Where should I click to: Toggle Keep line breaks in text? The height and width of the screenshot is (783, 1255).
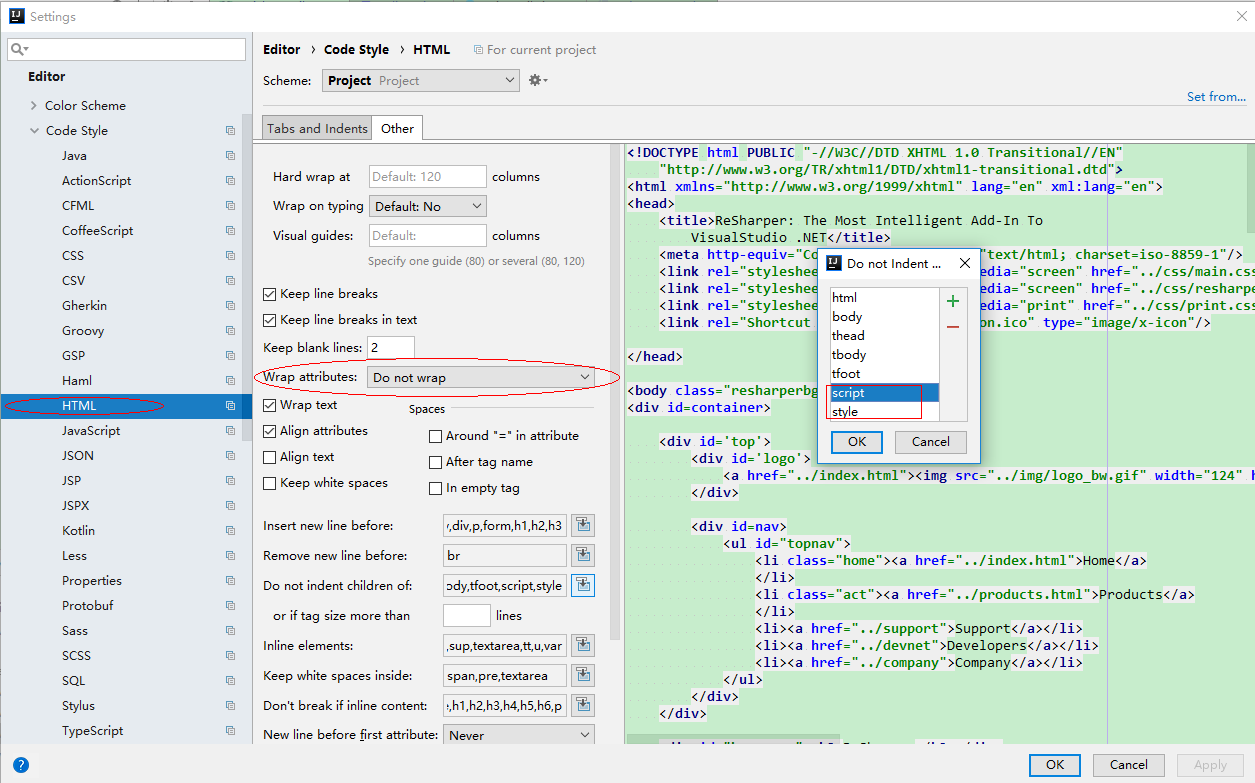pyautogui.click(x=269, y=320)
